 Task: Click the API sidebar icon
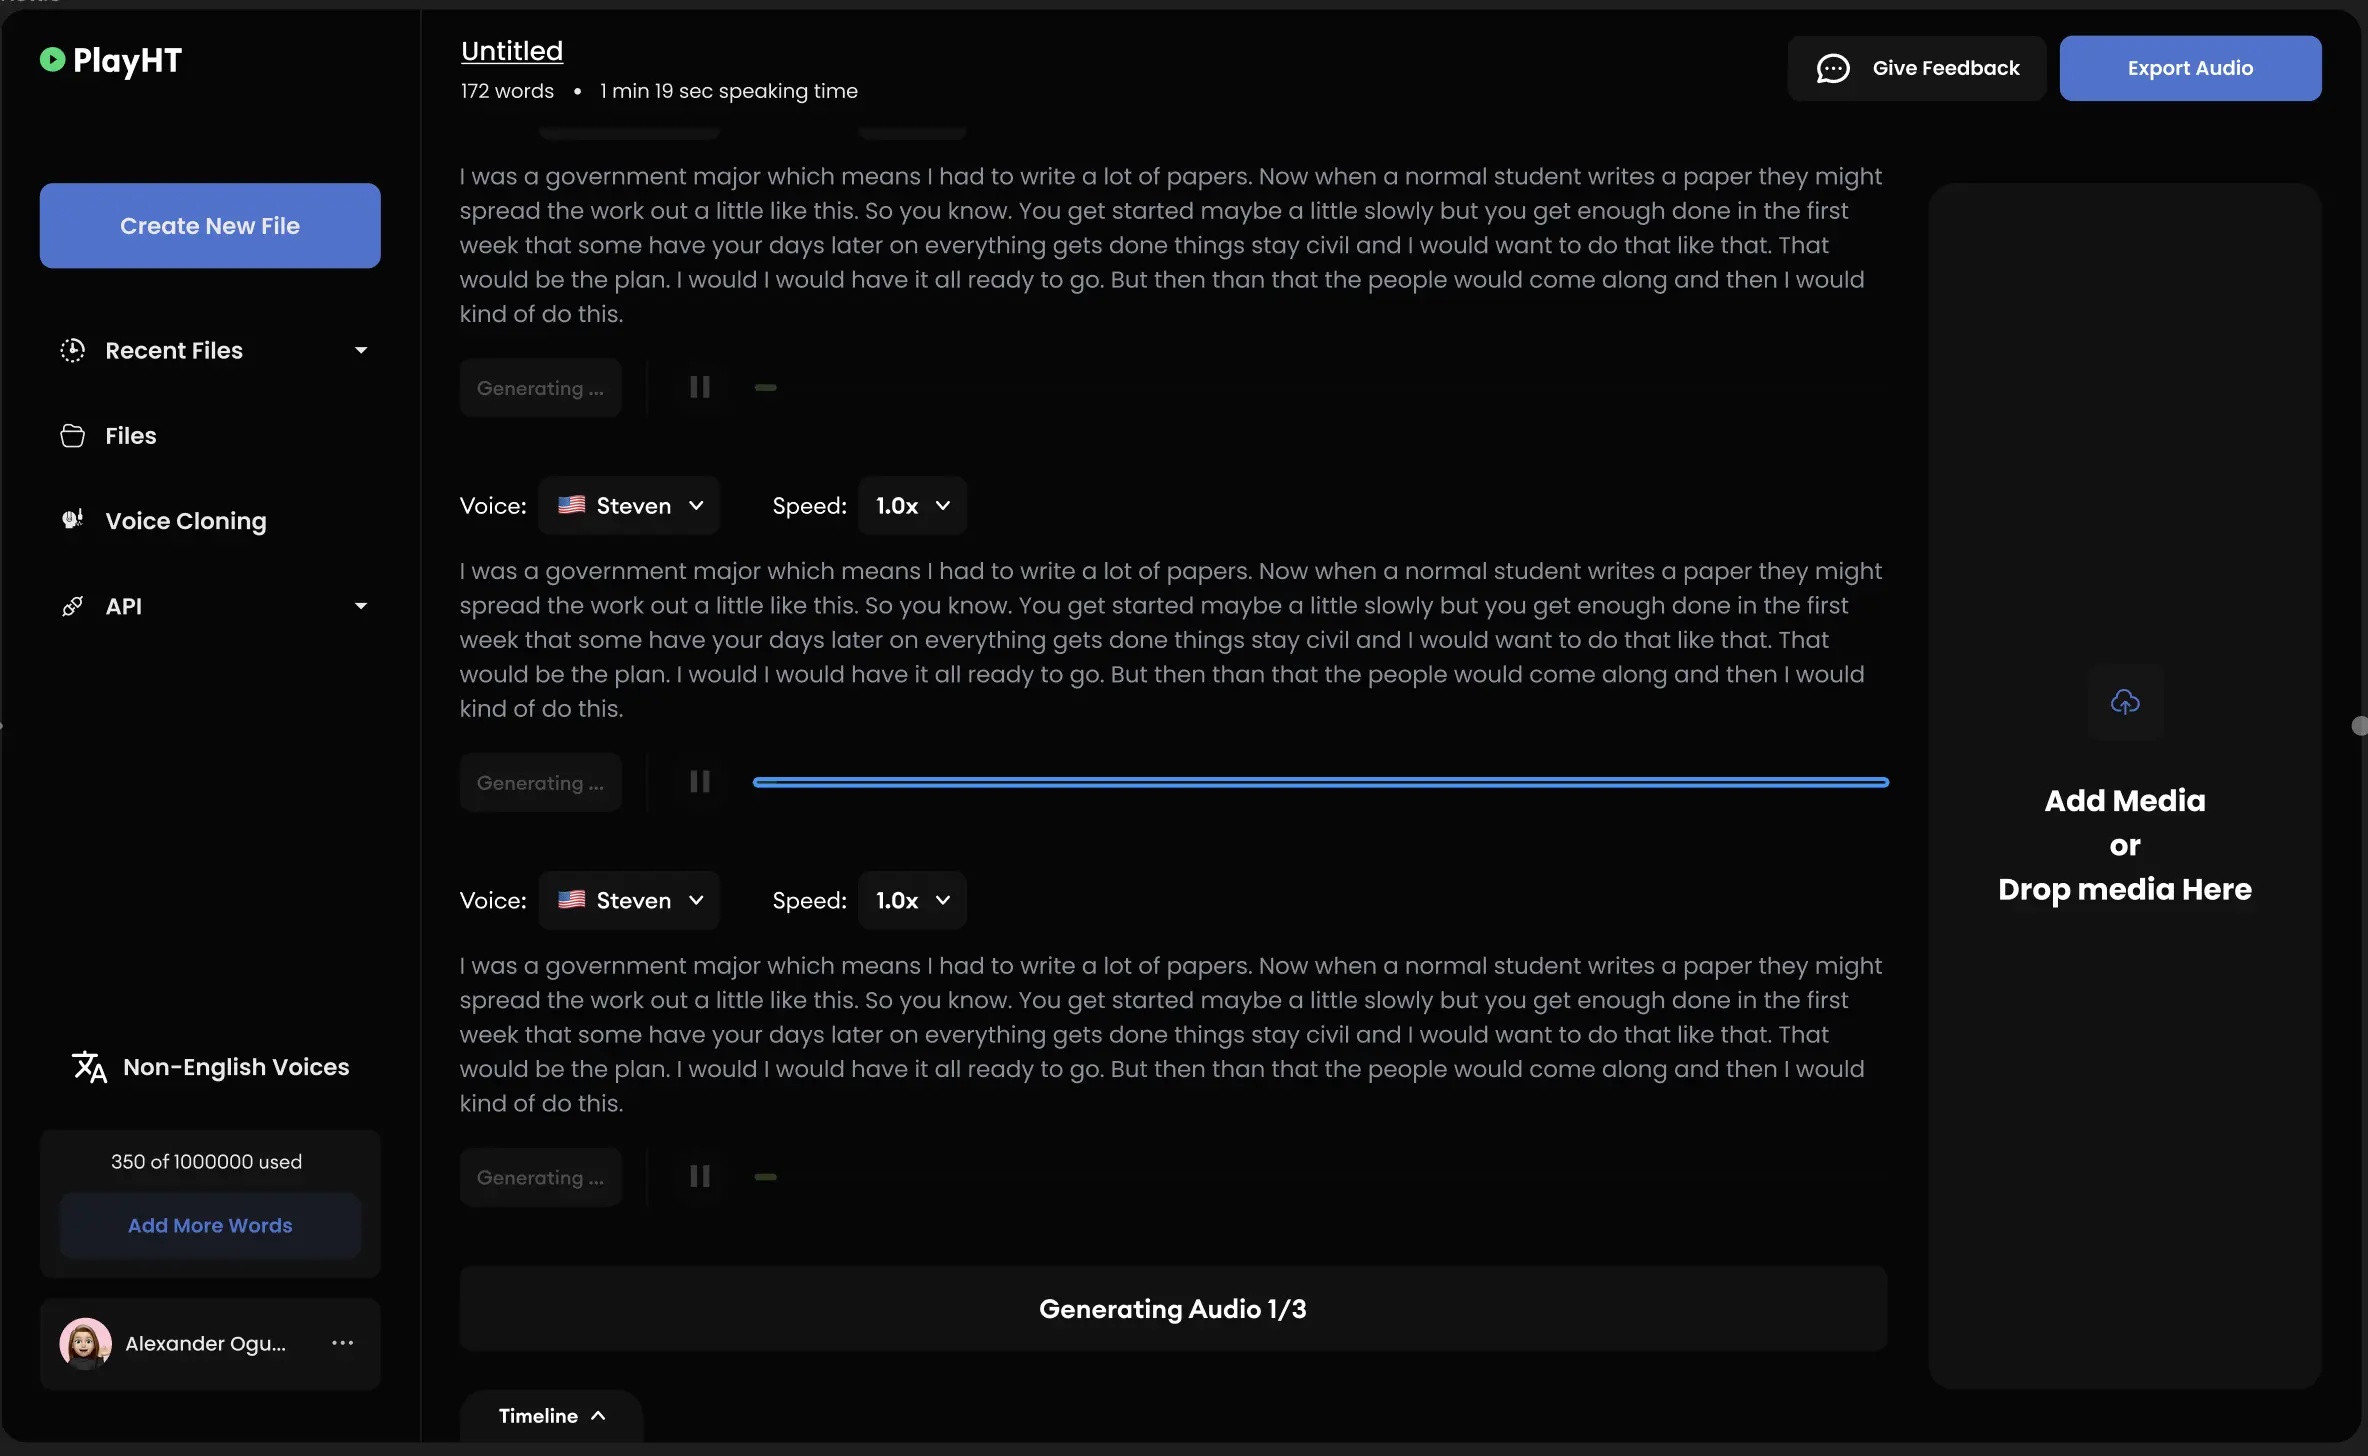tap(71, 605)
